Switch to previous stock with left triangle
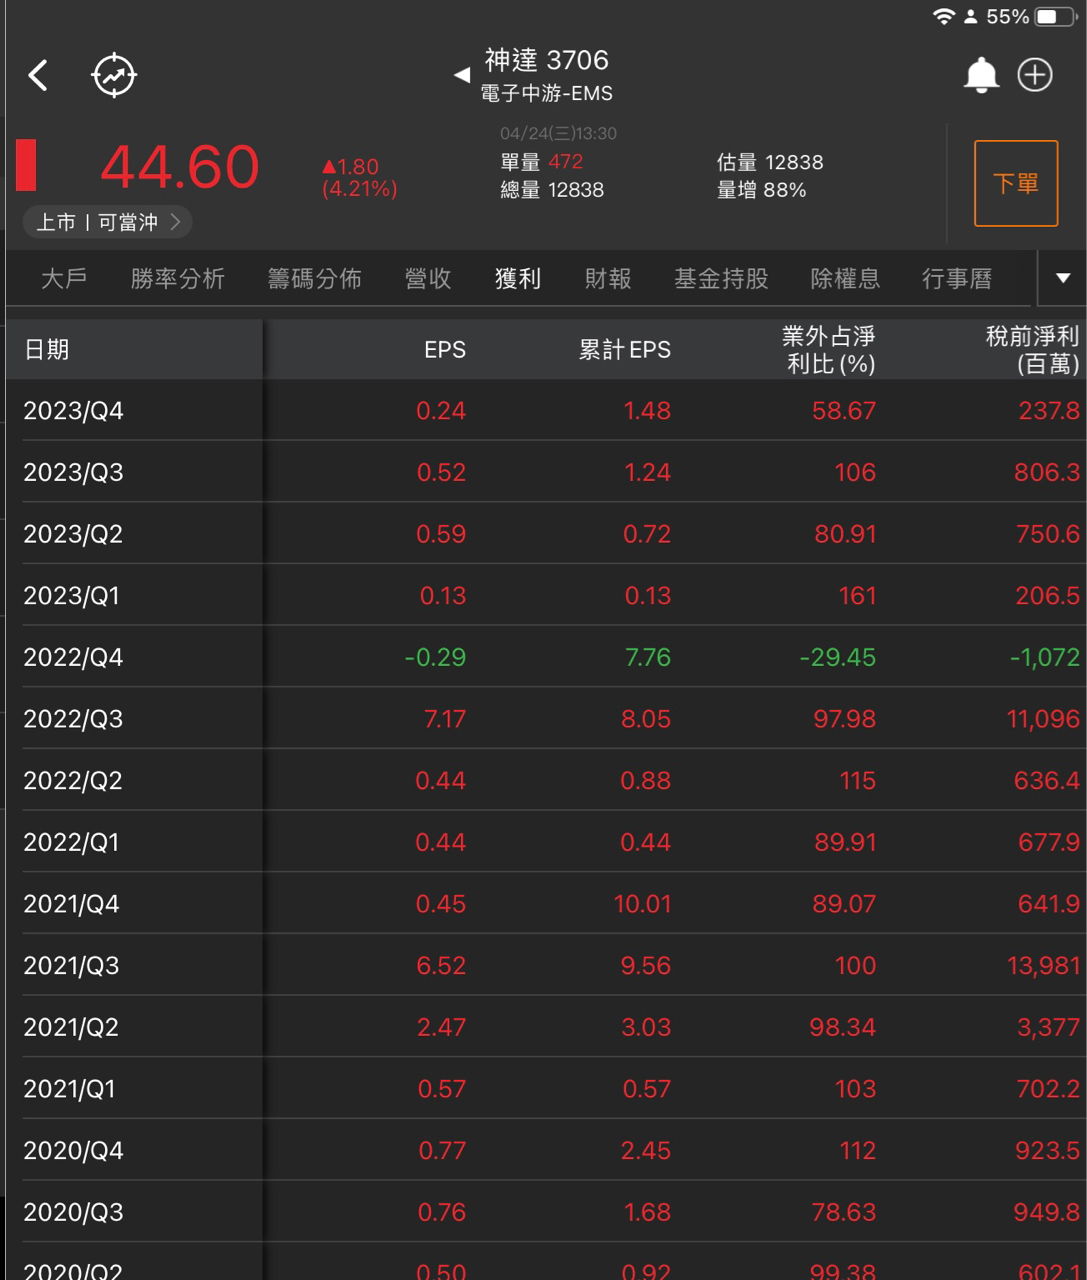The width and height of the screenshot is (1087, 1280). 461,74
